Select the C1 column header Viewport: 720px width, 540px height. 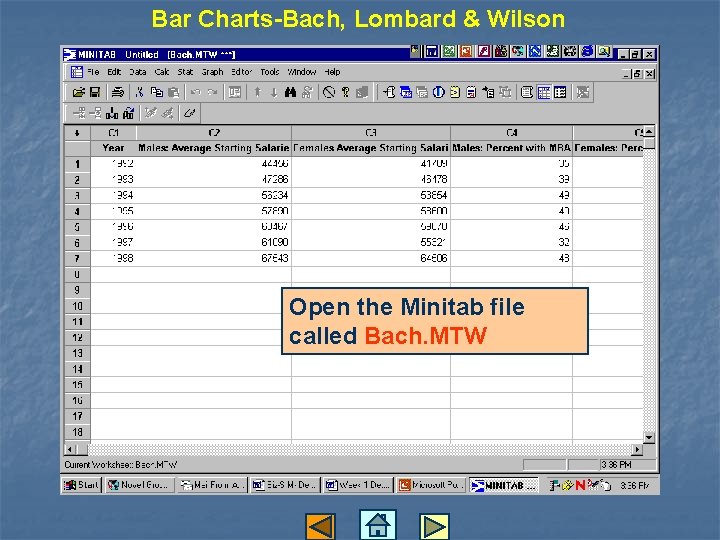point(113,133)
